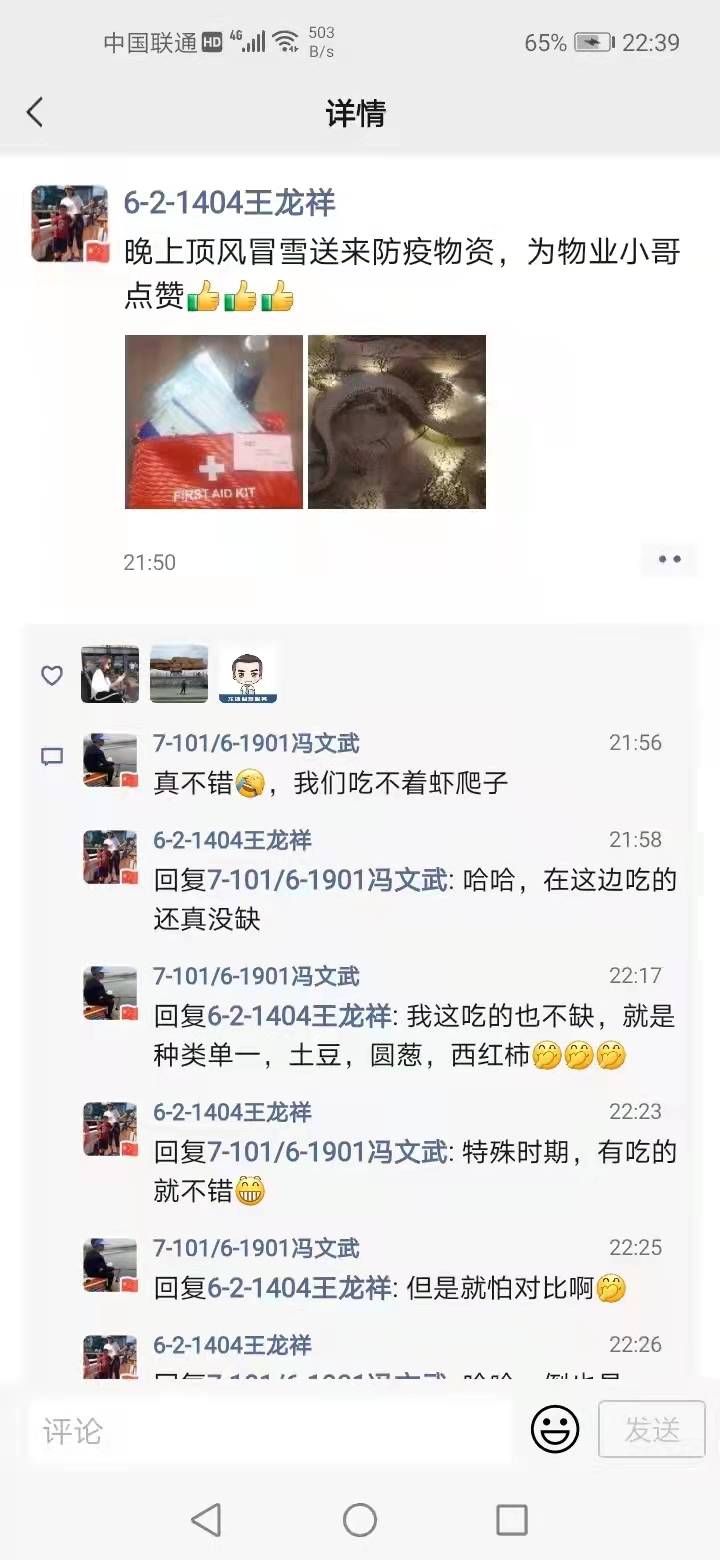Viewport: 720px width, 1560px height.
Task: Open the two-dot more options button
Action: pyautogui.click(x=669, y=560)
